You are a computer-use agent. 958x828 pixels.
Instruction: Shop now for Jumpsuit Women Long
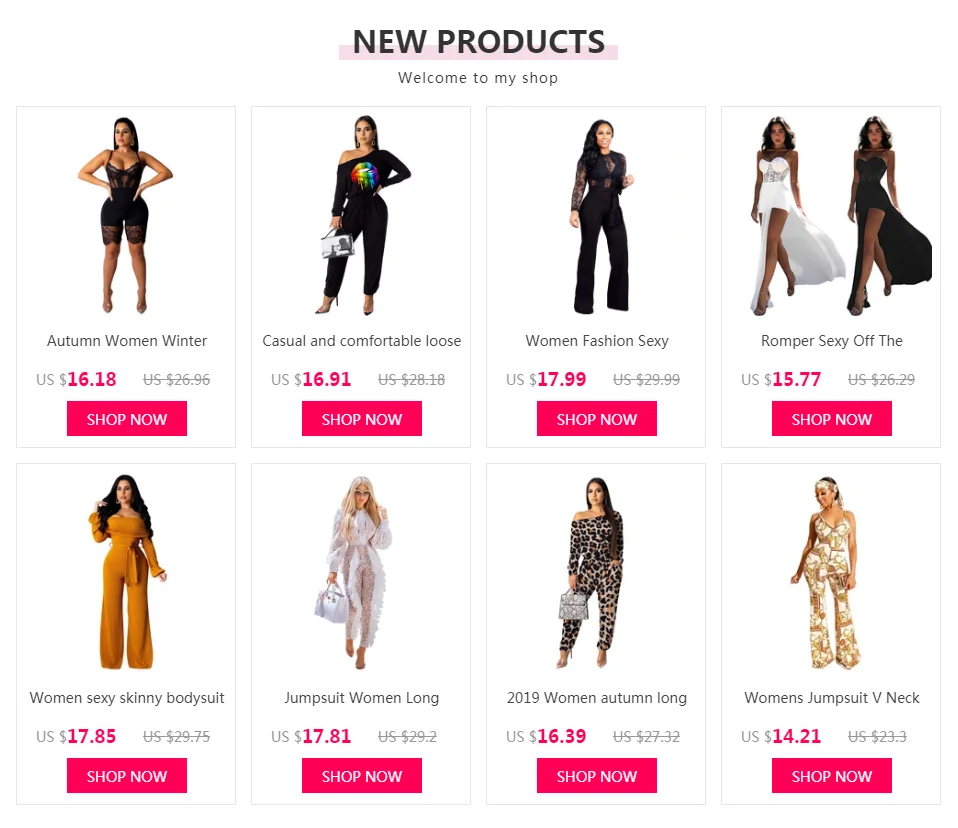click(362, 775)
